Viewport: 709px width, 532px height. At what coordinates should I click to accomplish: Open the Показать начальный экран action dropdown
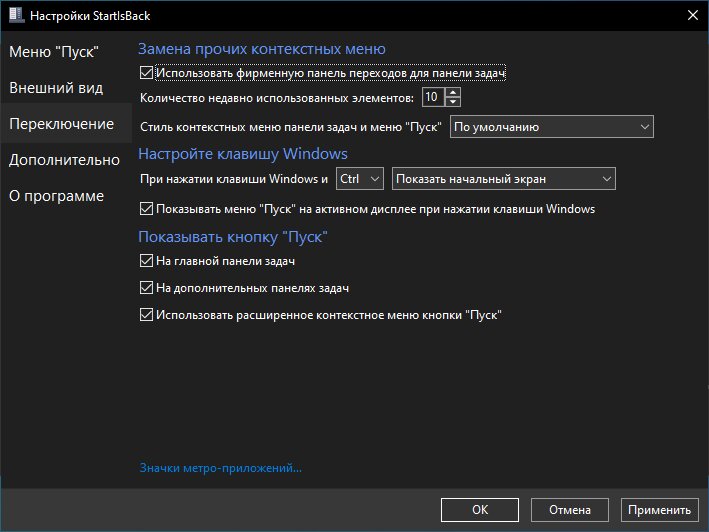pos(503,179)
